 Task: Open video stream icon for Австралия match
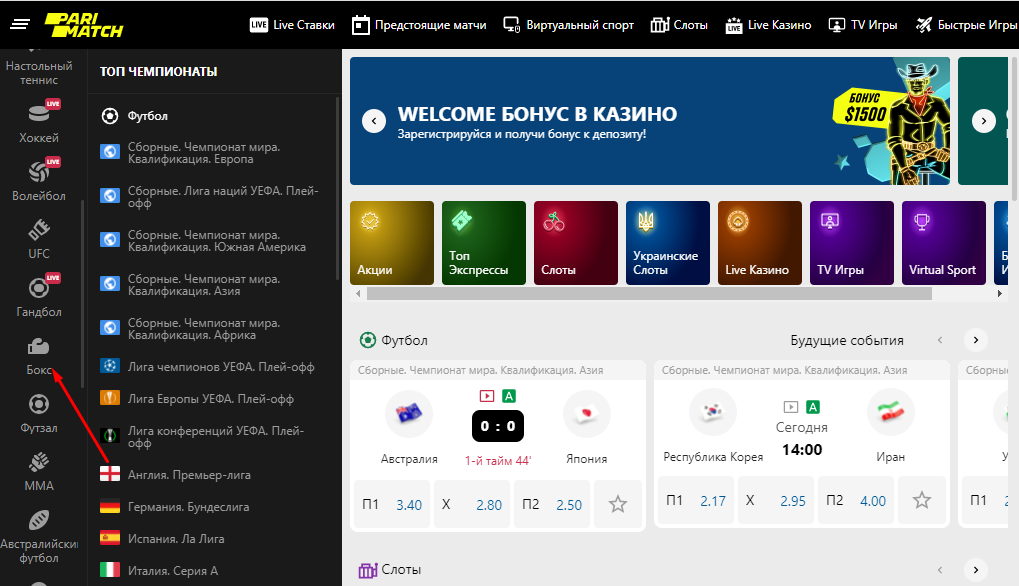pyautogui.click(x=487, y=396)
